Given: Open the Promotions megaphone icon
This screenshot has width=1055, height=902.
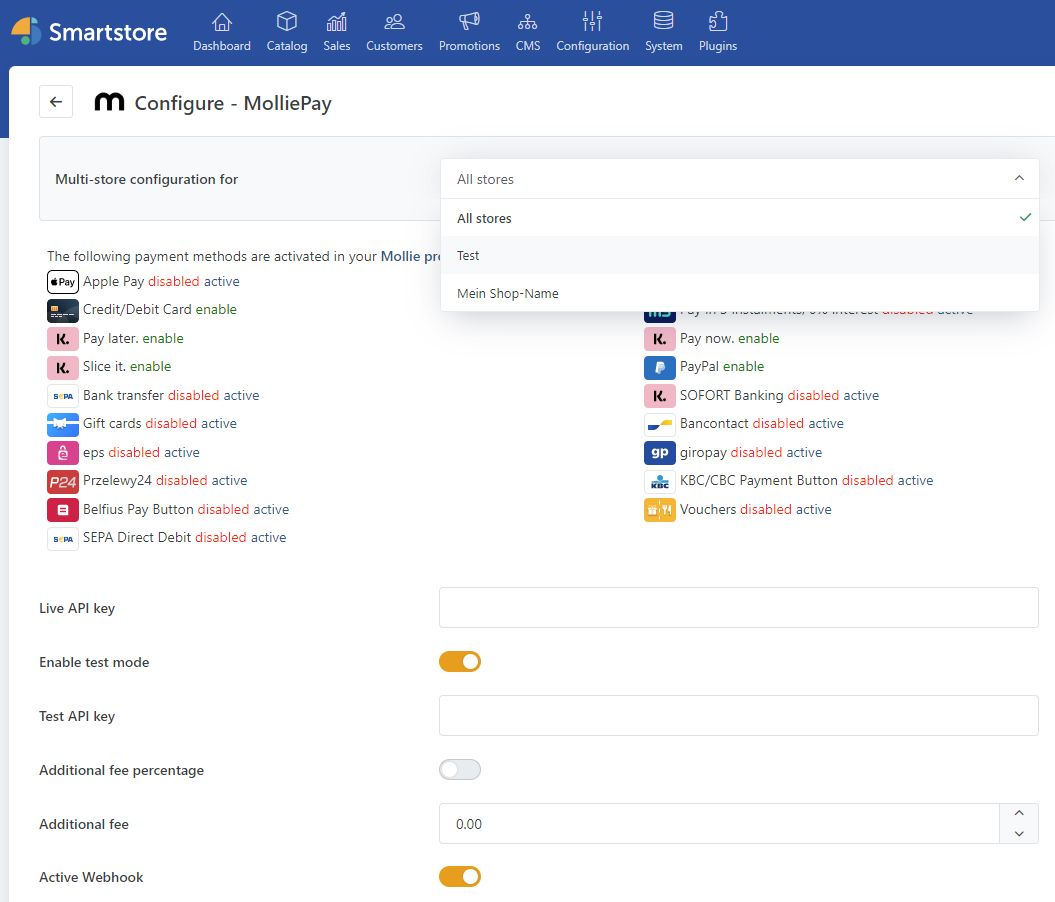Looking at the screenshot, I should (x=469, y=22).
